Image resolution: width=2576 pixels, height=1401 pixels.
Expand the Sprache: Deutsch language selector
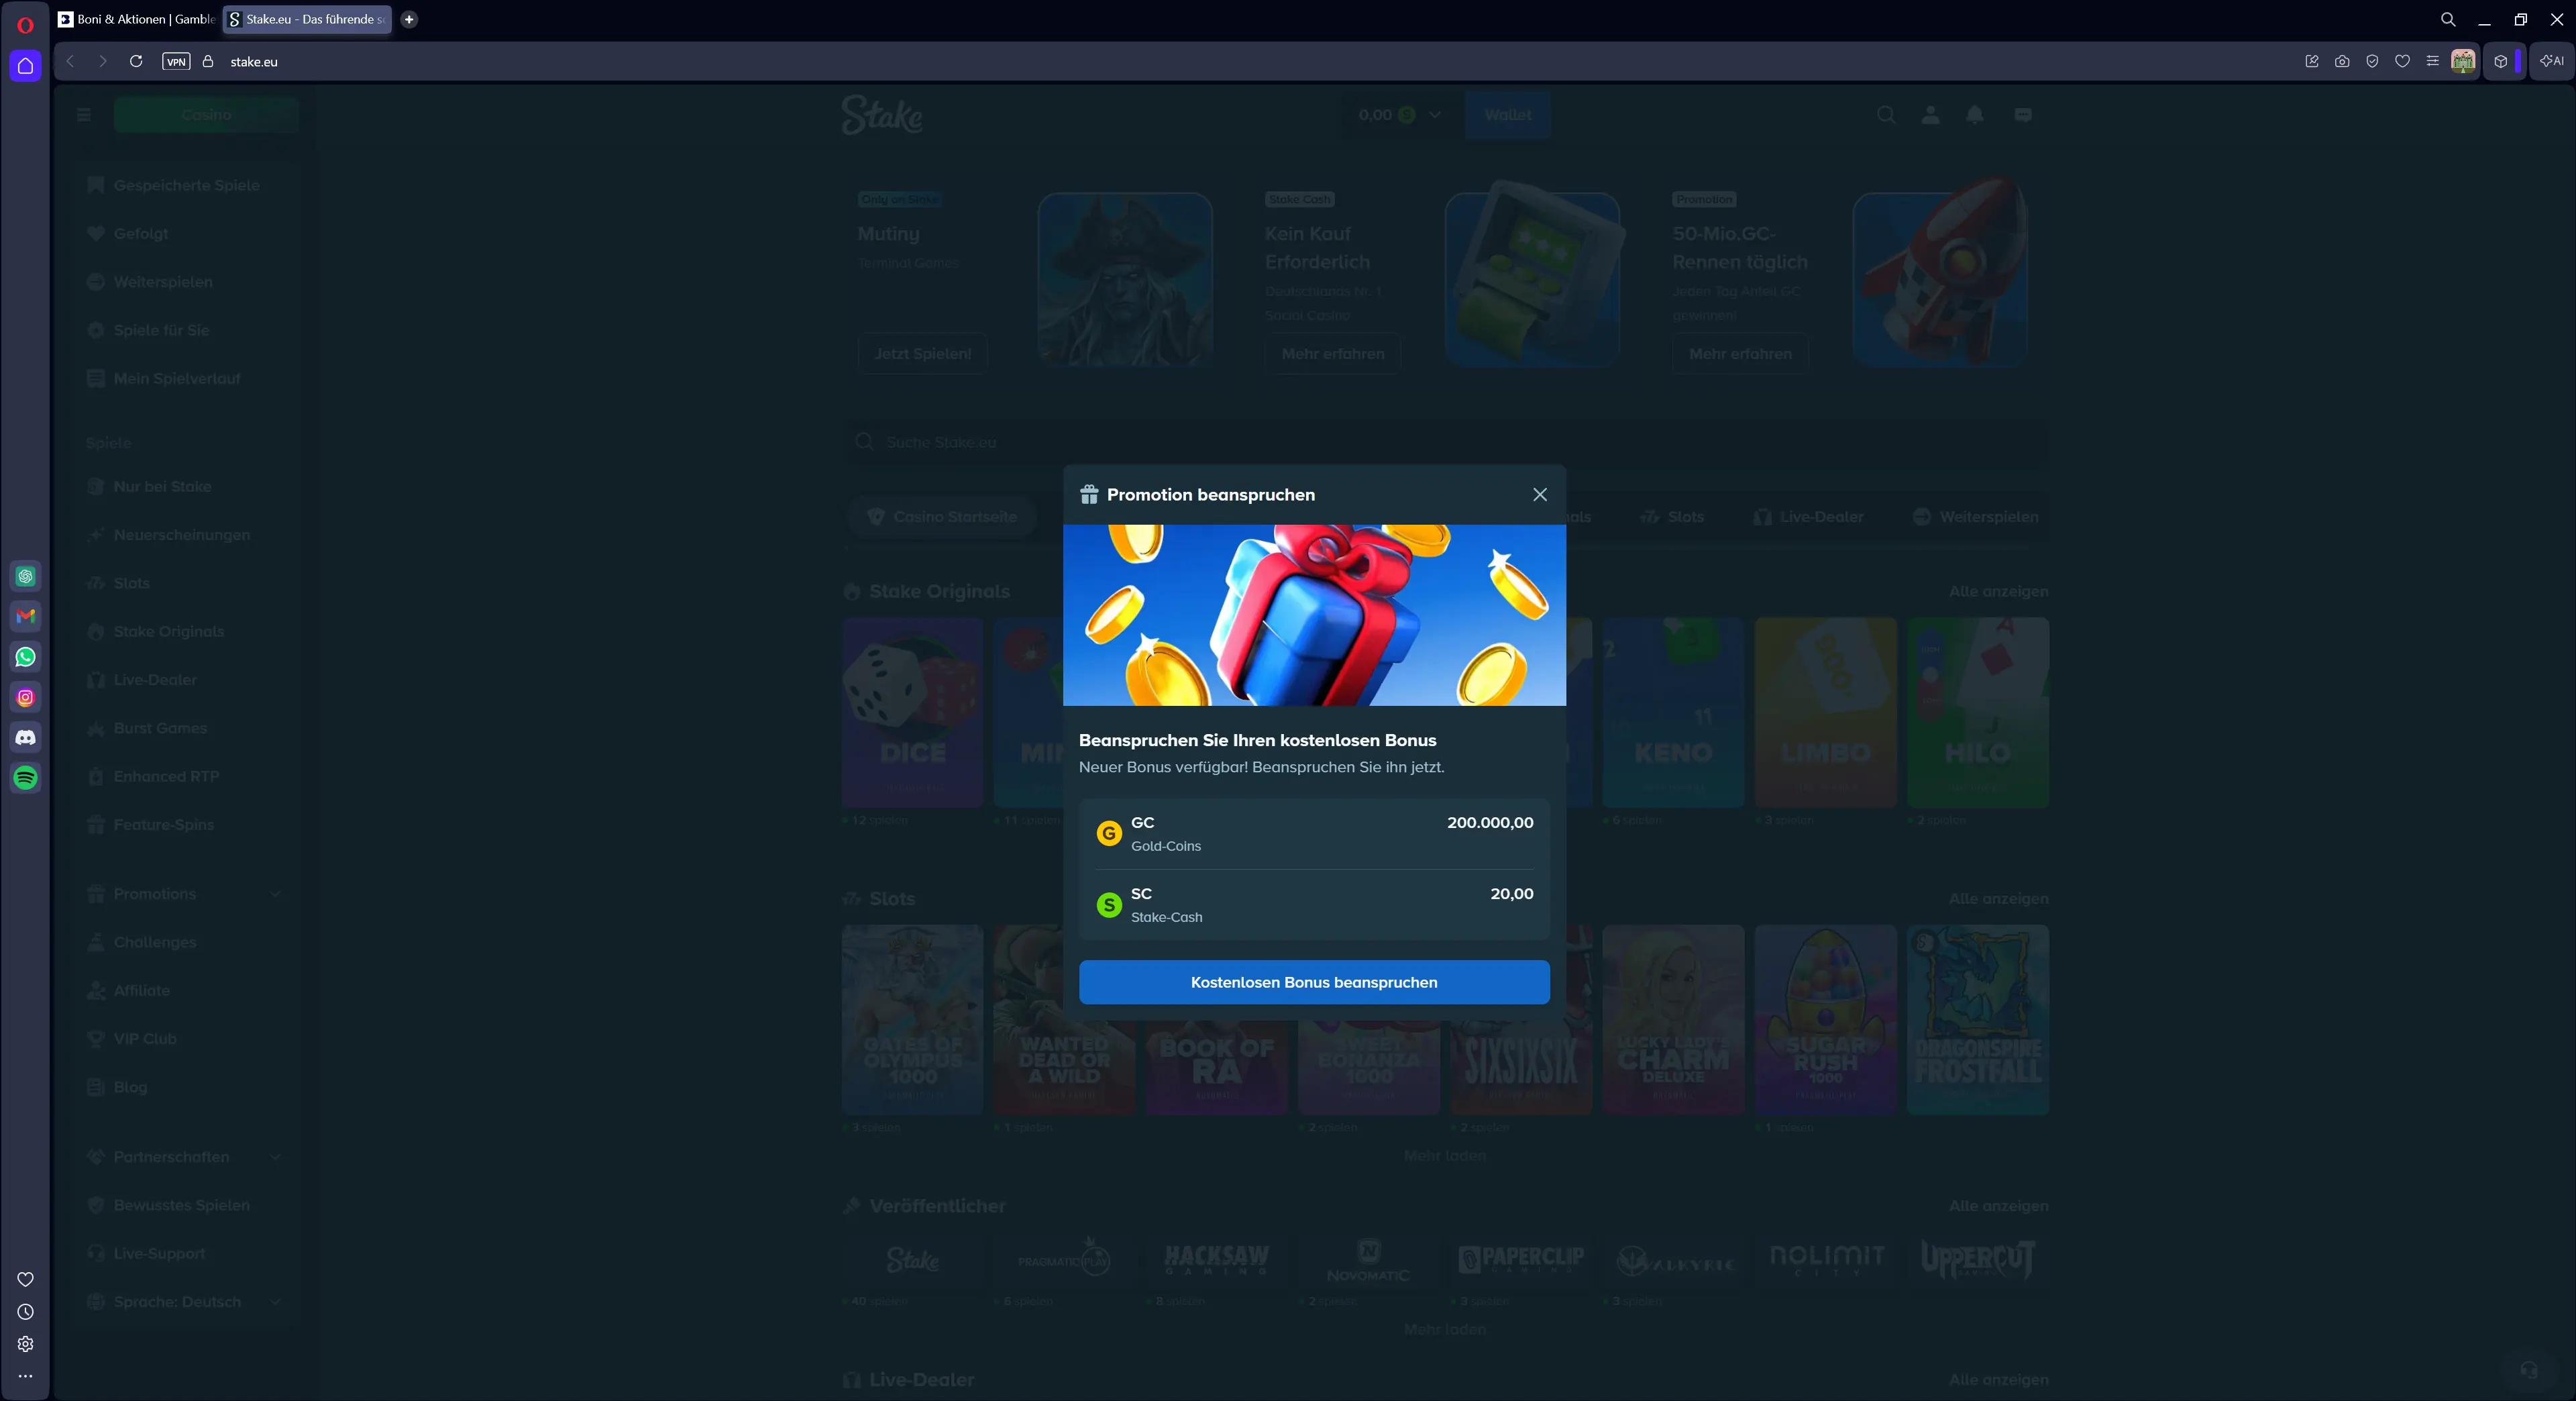pyautogui.click(x=186, y=1302)
